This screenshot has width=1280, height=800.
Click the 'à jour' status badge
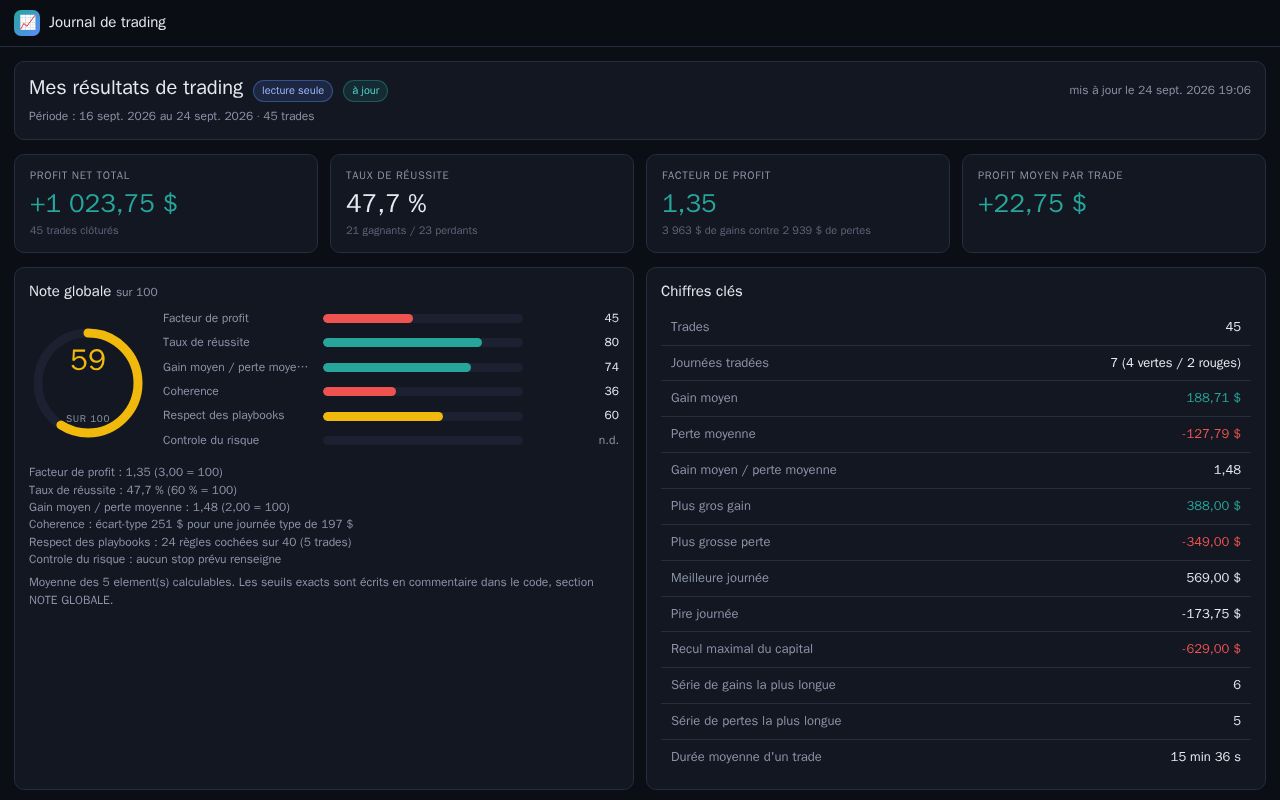pyautogui.click(x=365, y=91)
